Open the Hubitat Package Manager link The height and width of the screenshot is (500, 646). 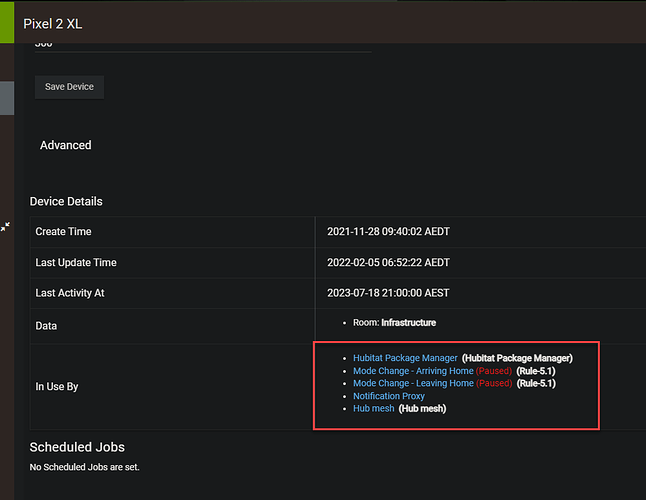[405, 357]
